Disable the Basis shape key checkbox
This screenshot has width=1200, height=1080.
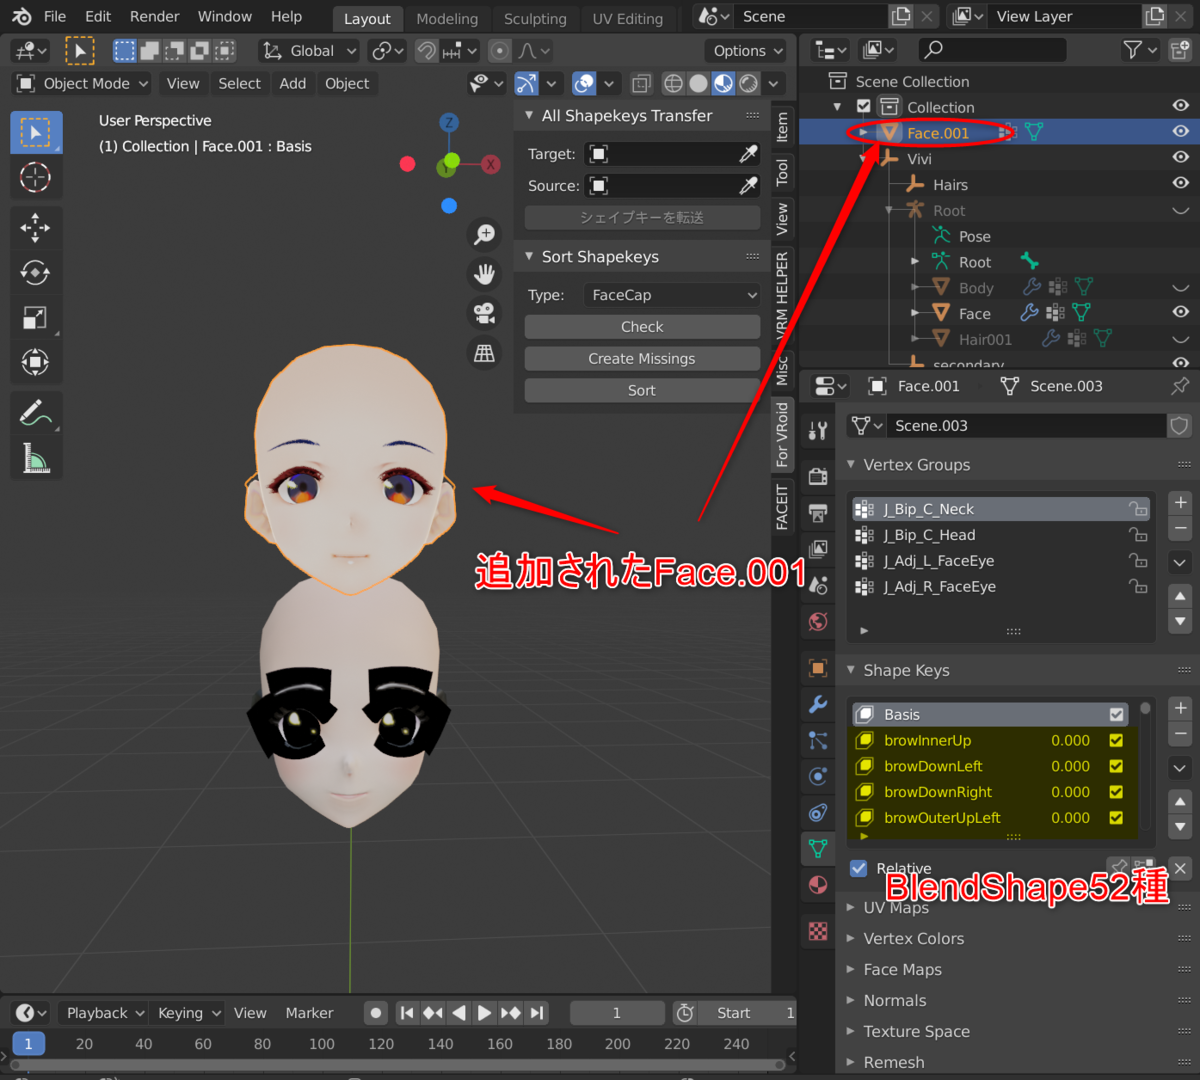[1116, 715]
